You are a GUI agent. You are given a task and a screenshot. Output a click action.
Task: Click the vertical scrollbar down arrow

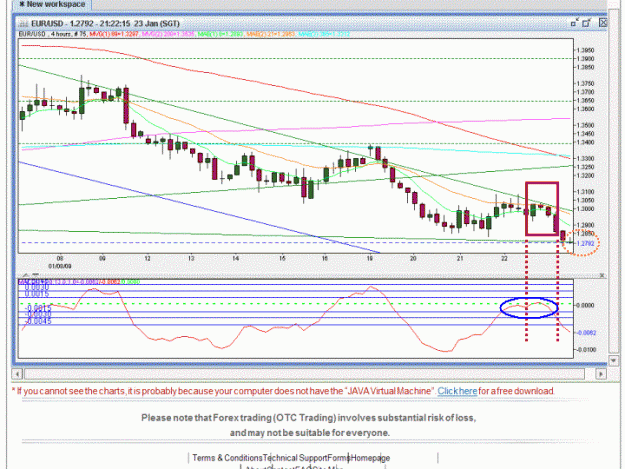point(614,360)
